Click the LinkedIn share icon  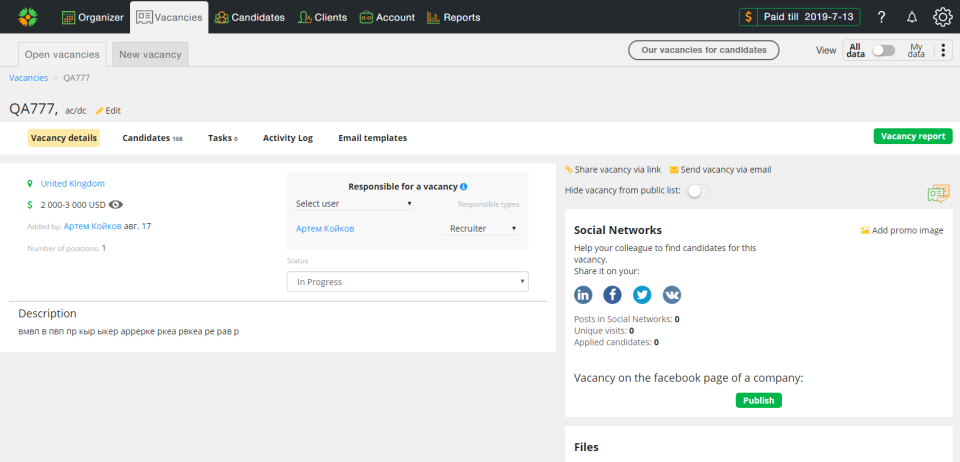click(583, 295)
